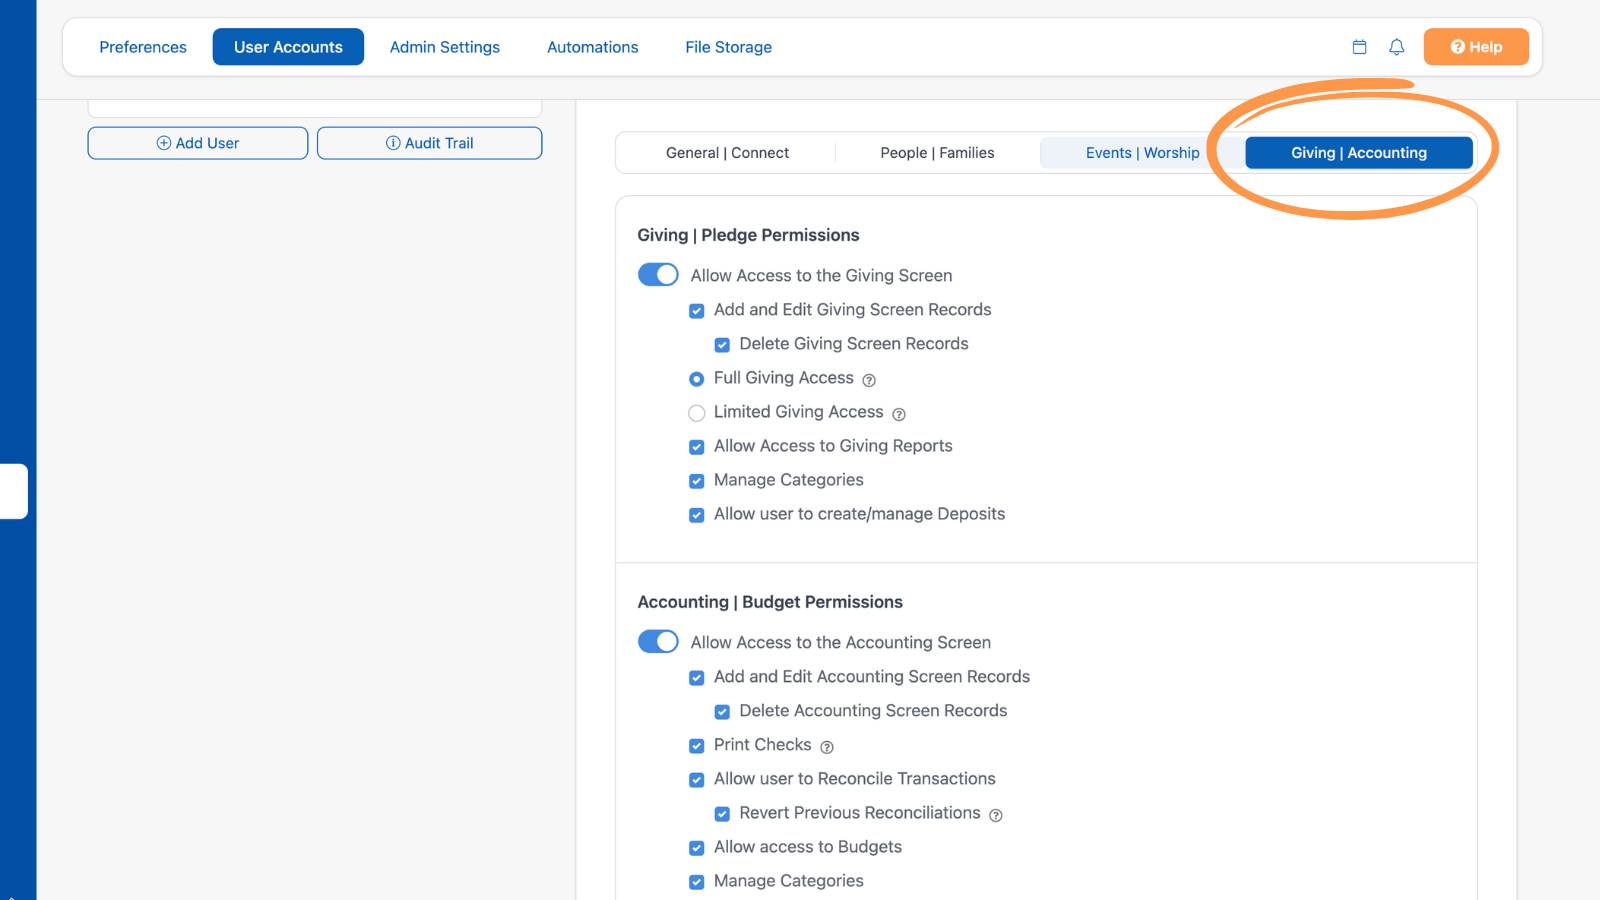1600x900 pixels.
Task: Switch to Events | Worship permissions tab
Action: tap(1142, 153)
